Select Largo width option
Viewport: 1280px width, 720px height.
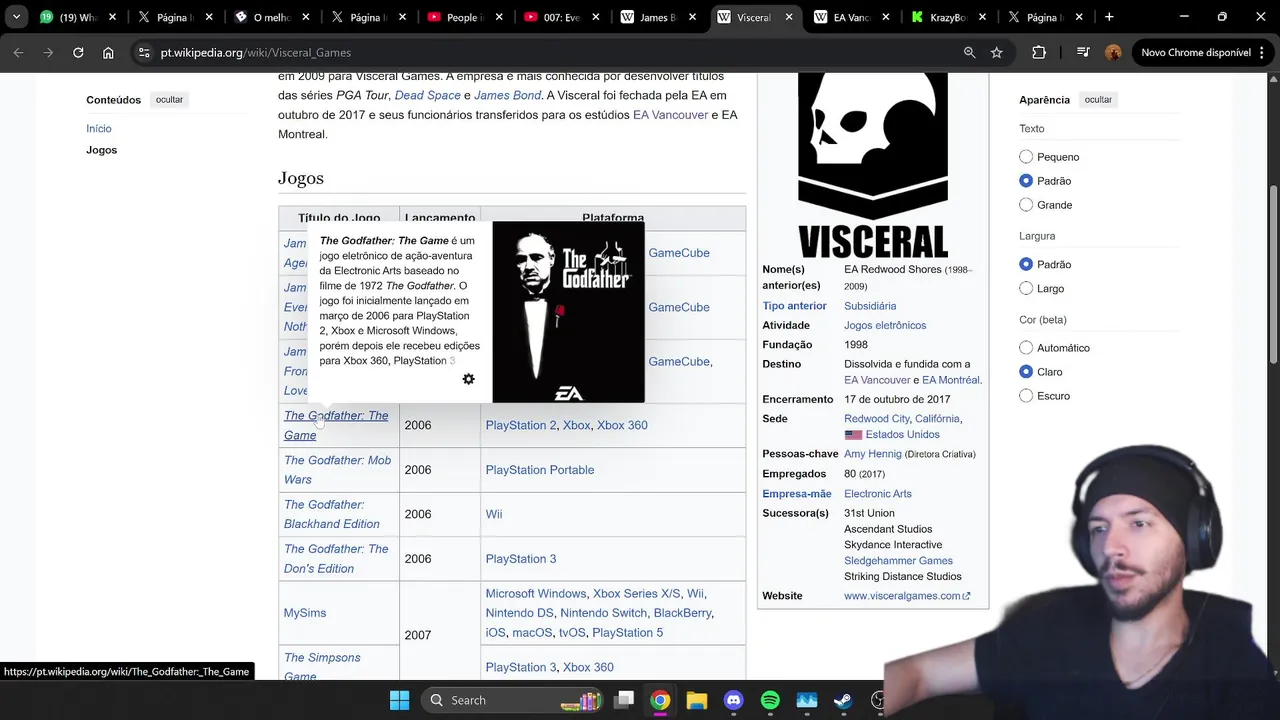click(1026, 288)
